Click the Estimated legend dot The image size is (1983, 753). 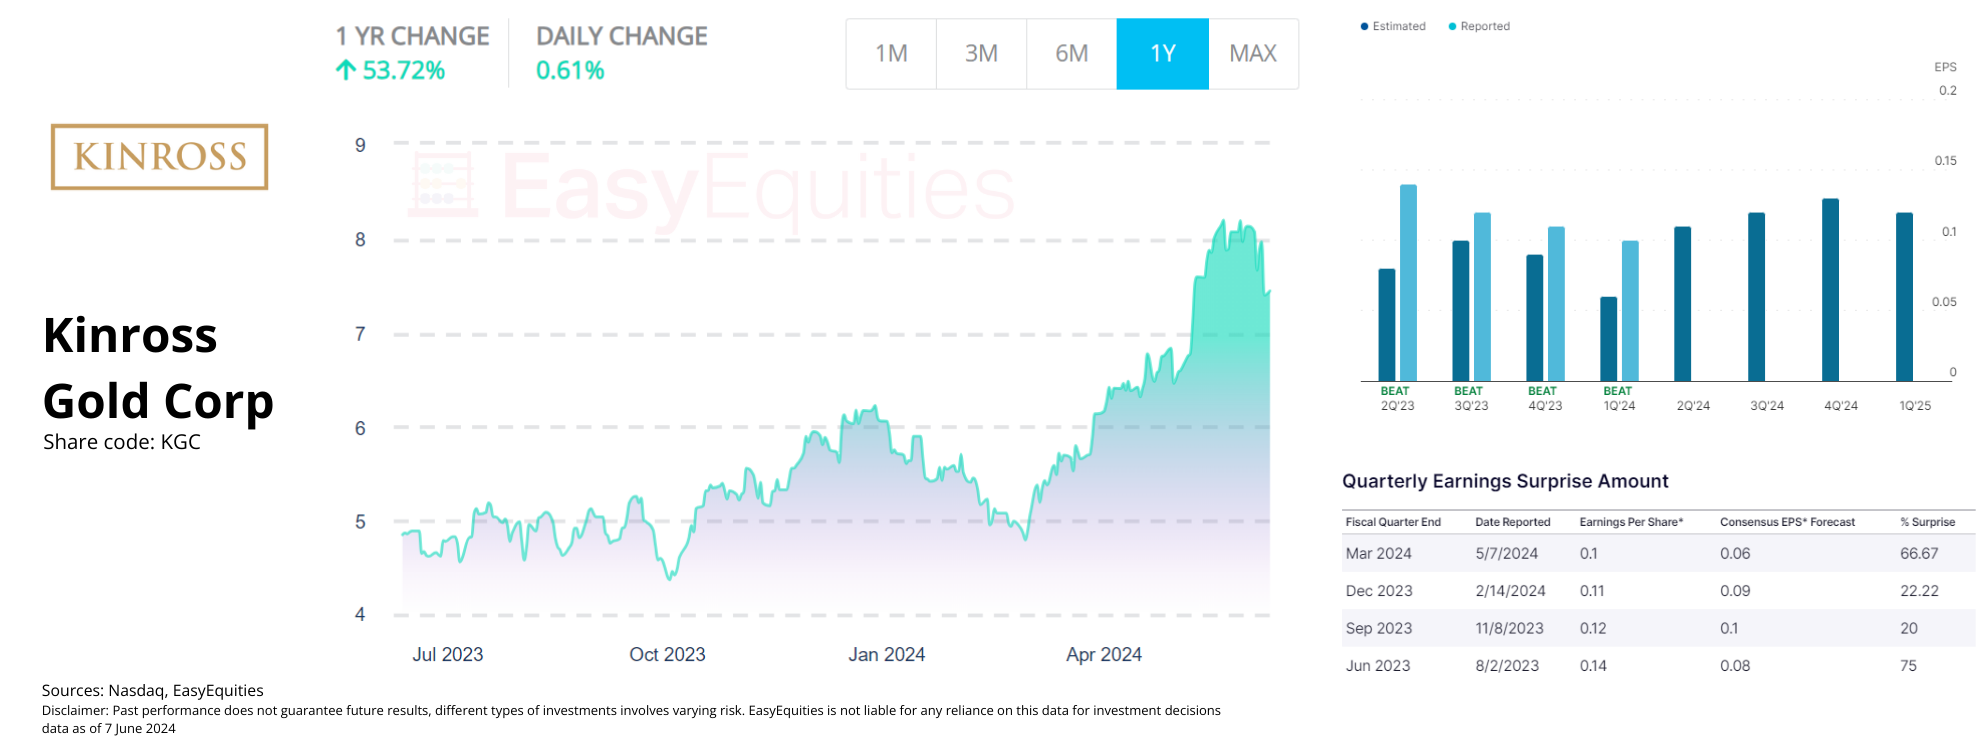coord(1364,27)
